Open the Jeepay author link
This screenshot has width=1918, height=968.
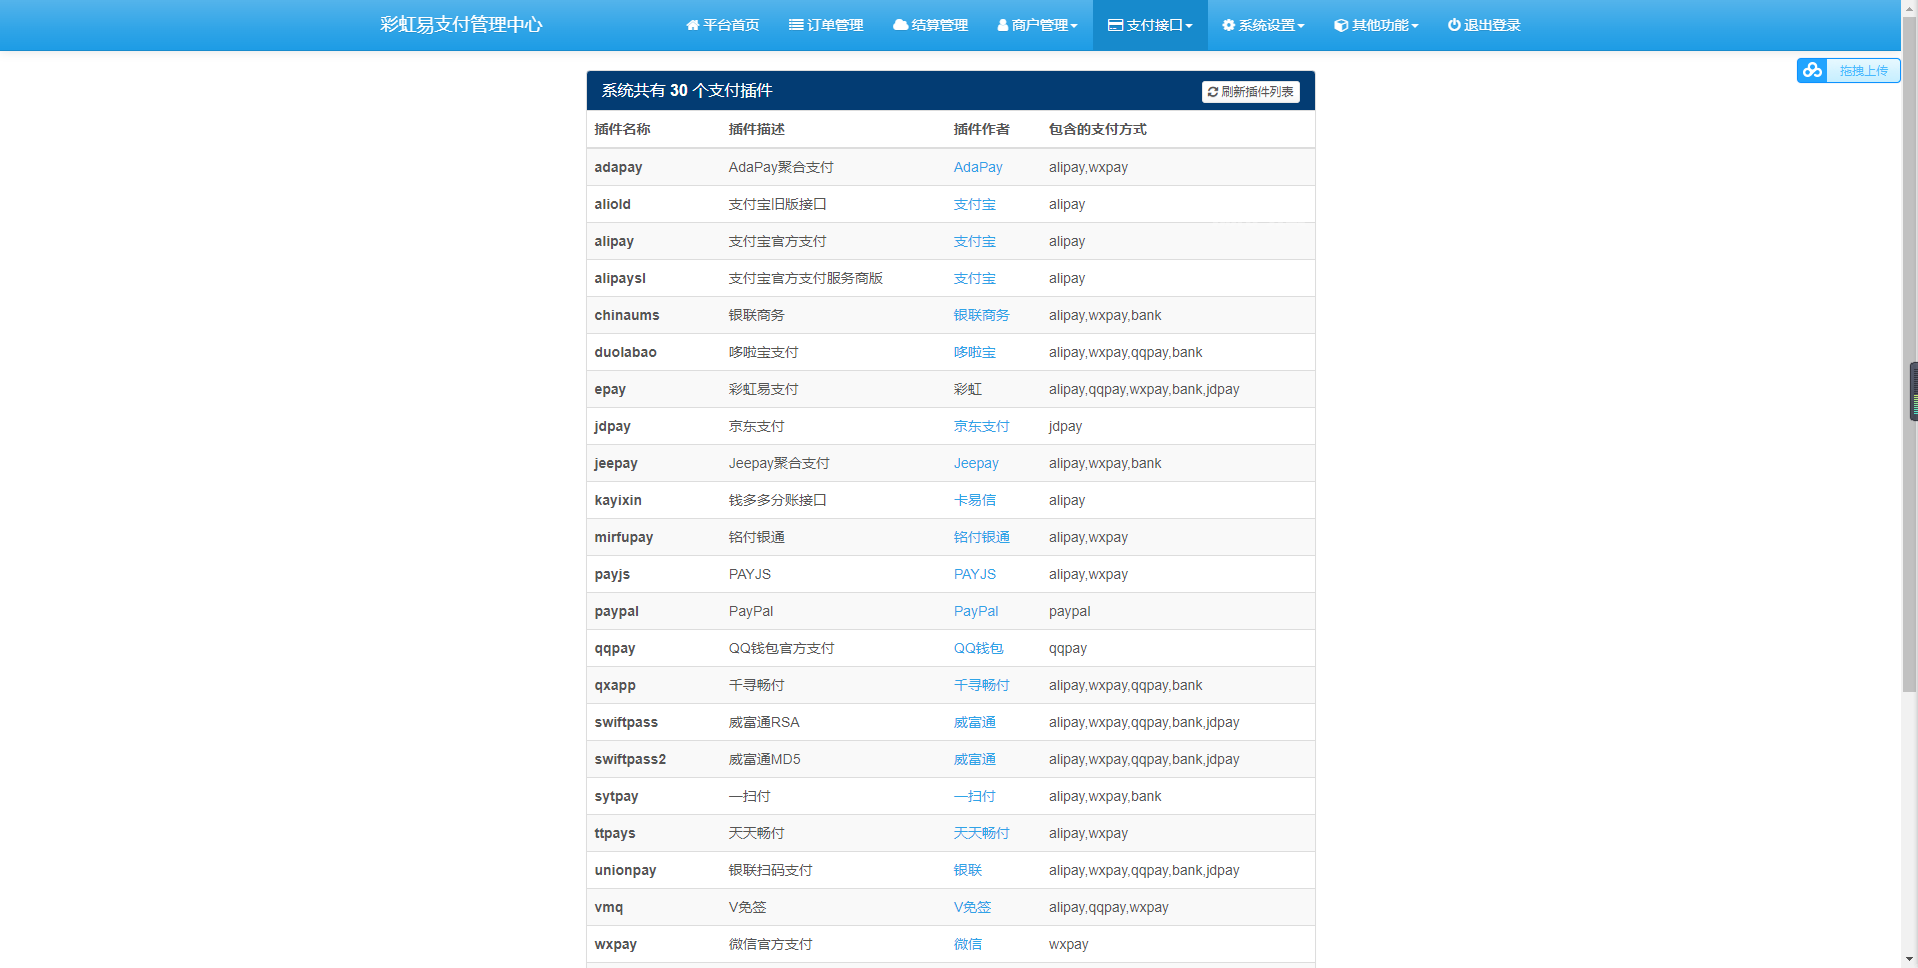pos(976,463)
